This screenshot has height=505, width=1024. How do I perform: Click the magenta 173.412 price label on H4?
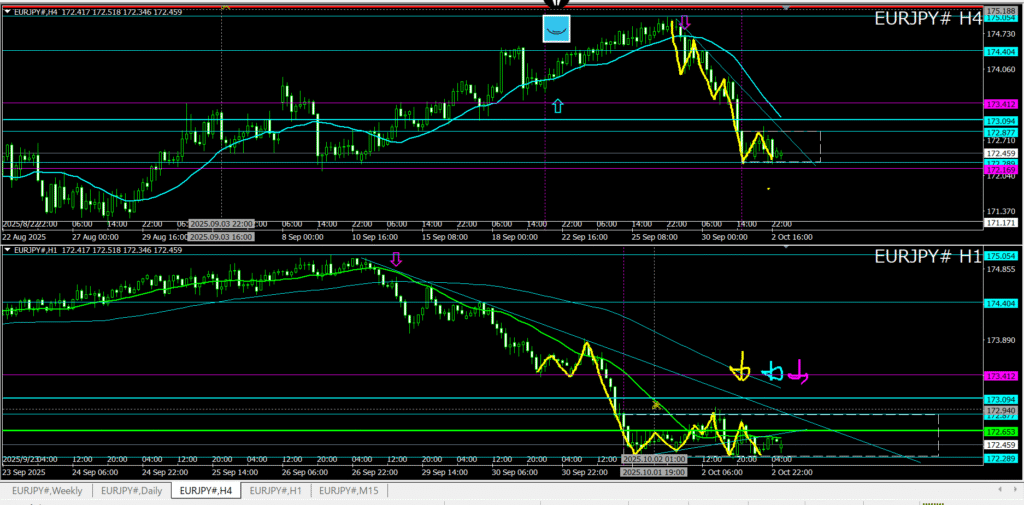[x=1000, y=104]
